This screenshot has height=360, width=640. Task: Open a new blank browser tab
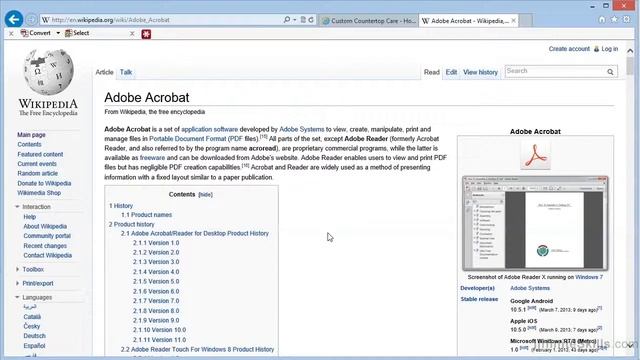click(525, 20)
